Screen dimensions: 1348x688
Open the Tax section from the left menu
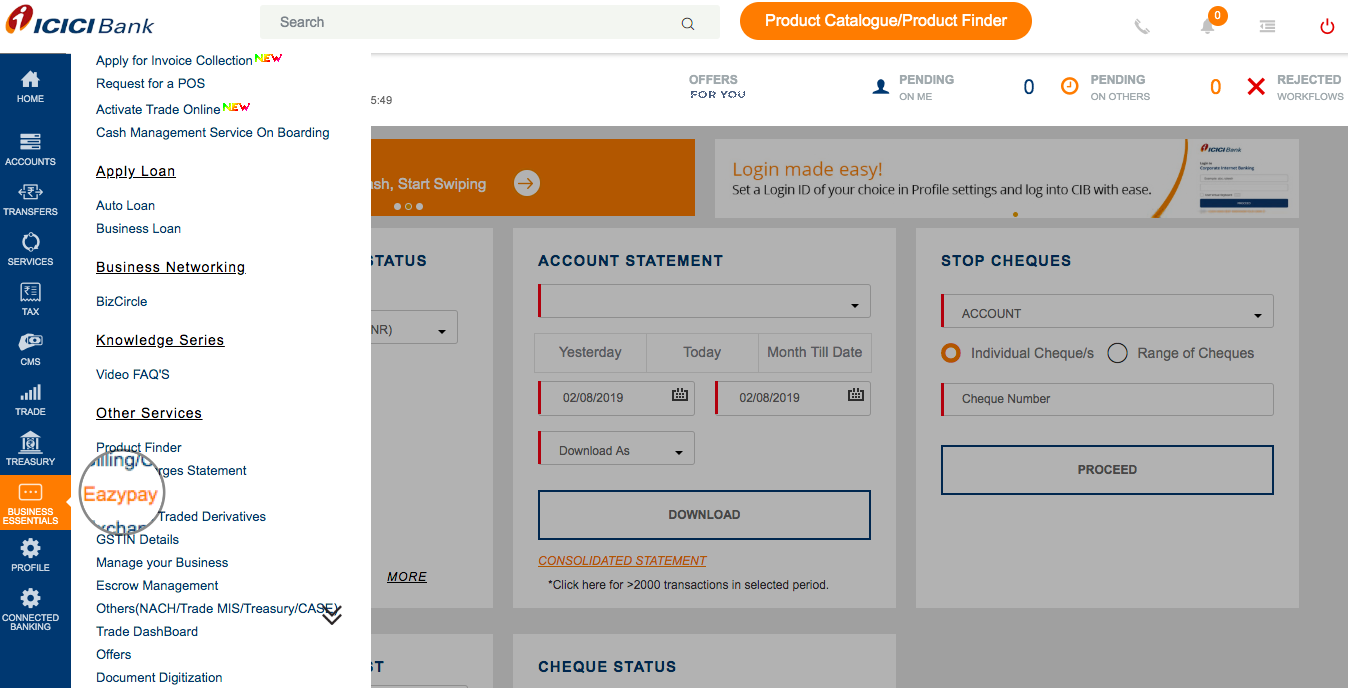point(31,299)
